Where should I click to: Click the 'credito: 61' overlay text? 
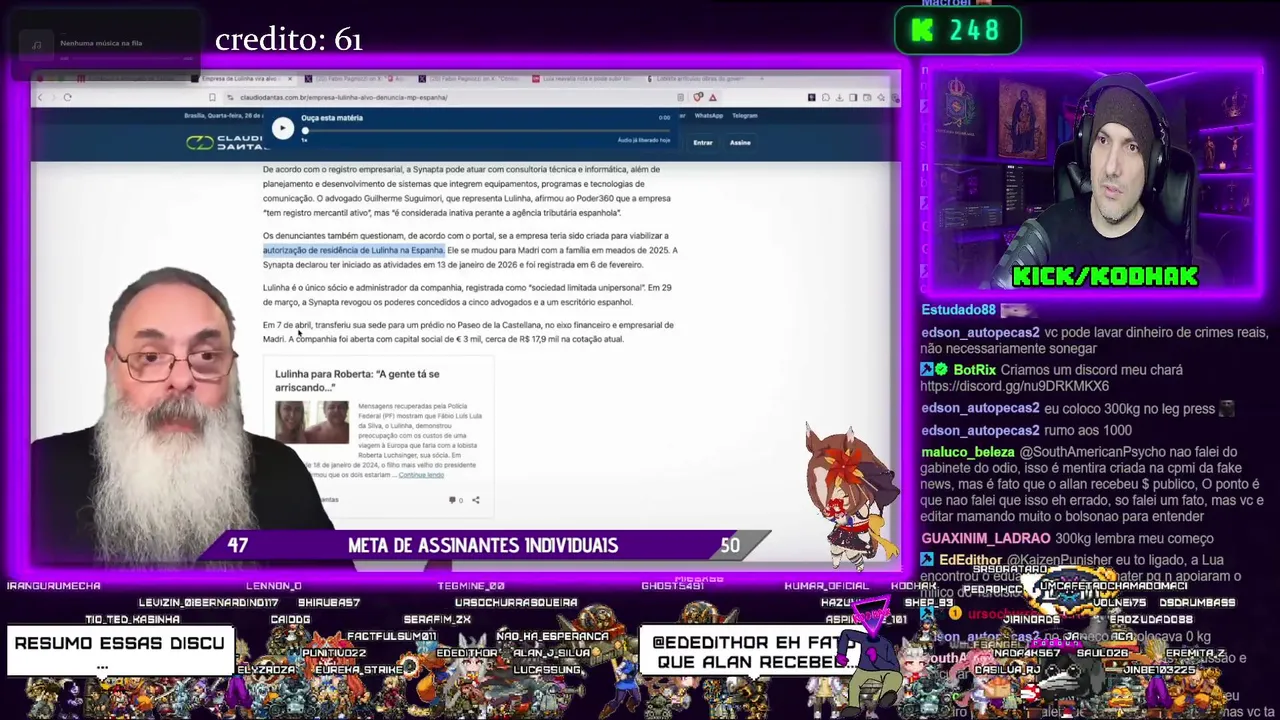pyautogui.click(x=288, y=40)
